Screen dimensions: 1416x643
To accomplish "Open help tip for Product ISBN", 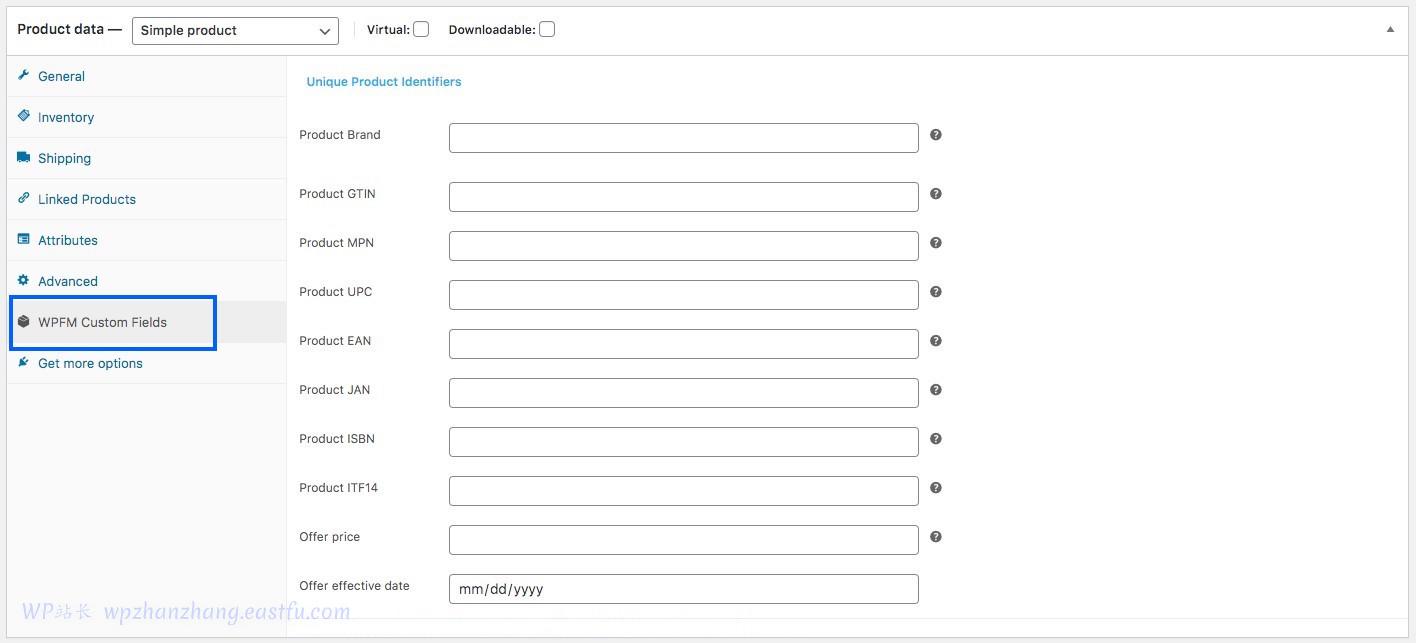I will click(x=936, y=439).
